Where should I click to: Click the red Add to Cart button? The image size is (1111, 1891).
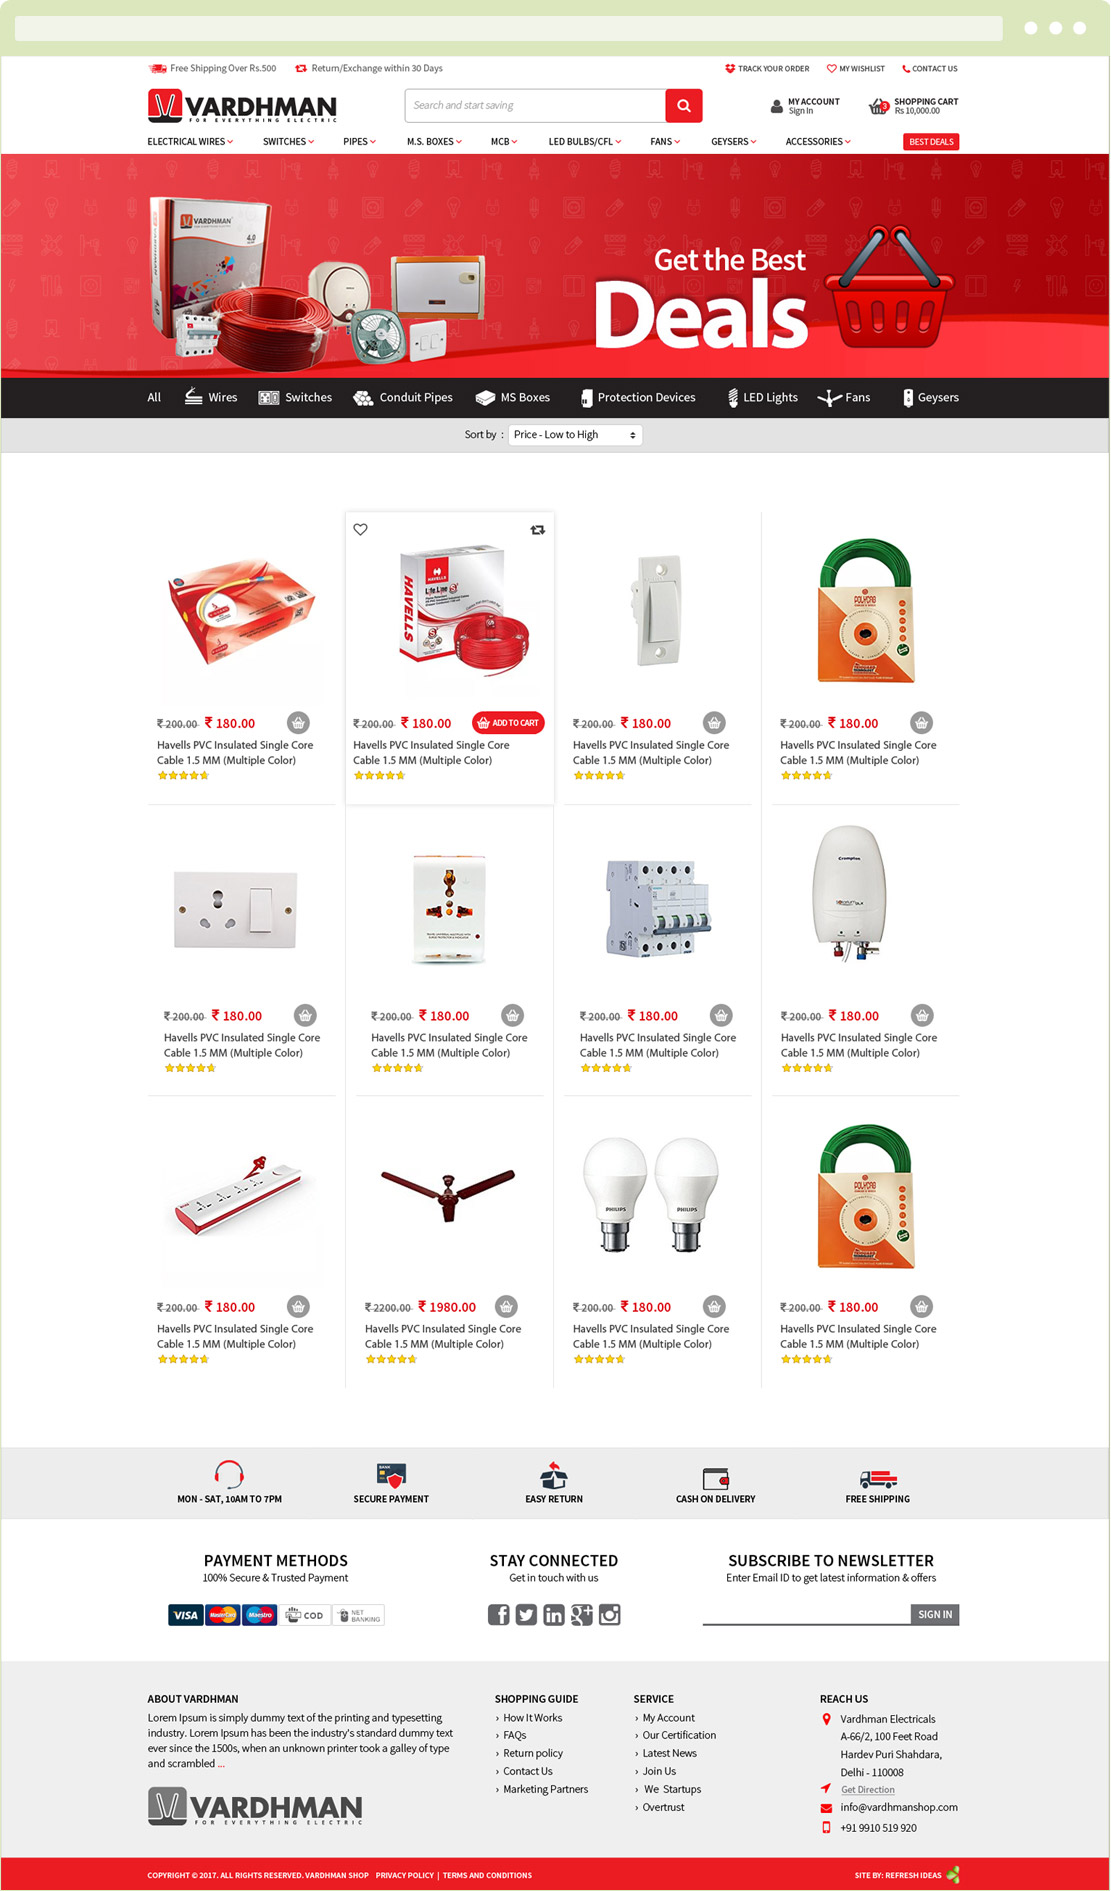[508, 723]
